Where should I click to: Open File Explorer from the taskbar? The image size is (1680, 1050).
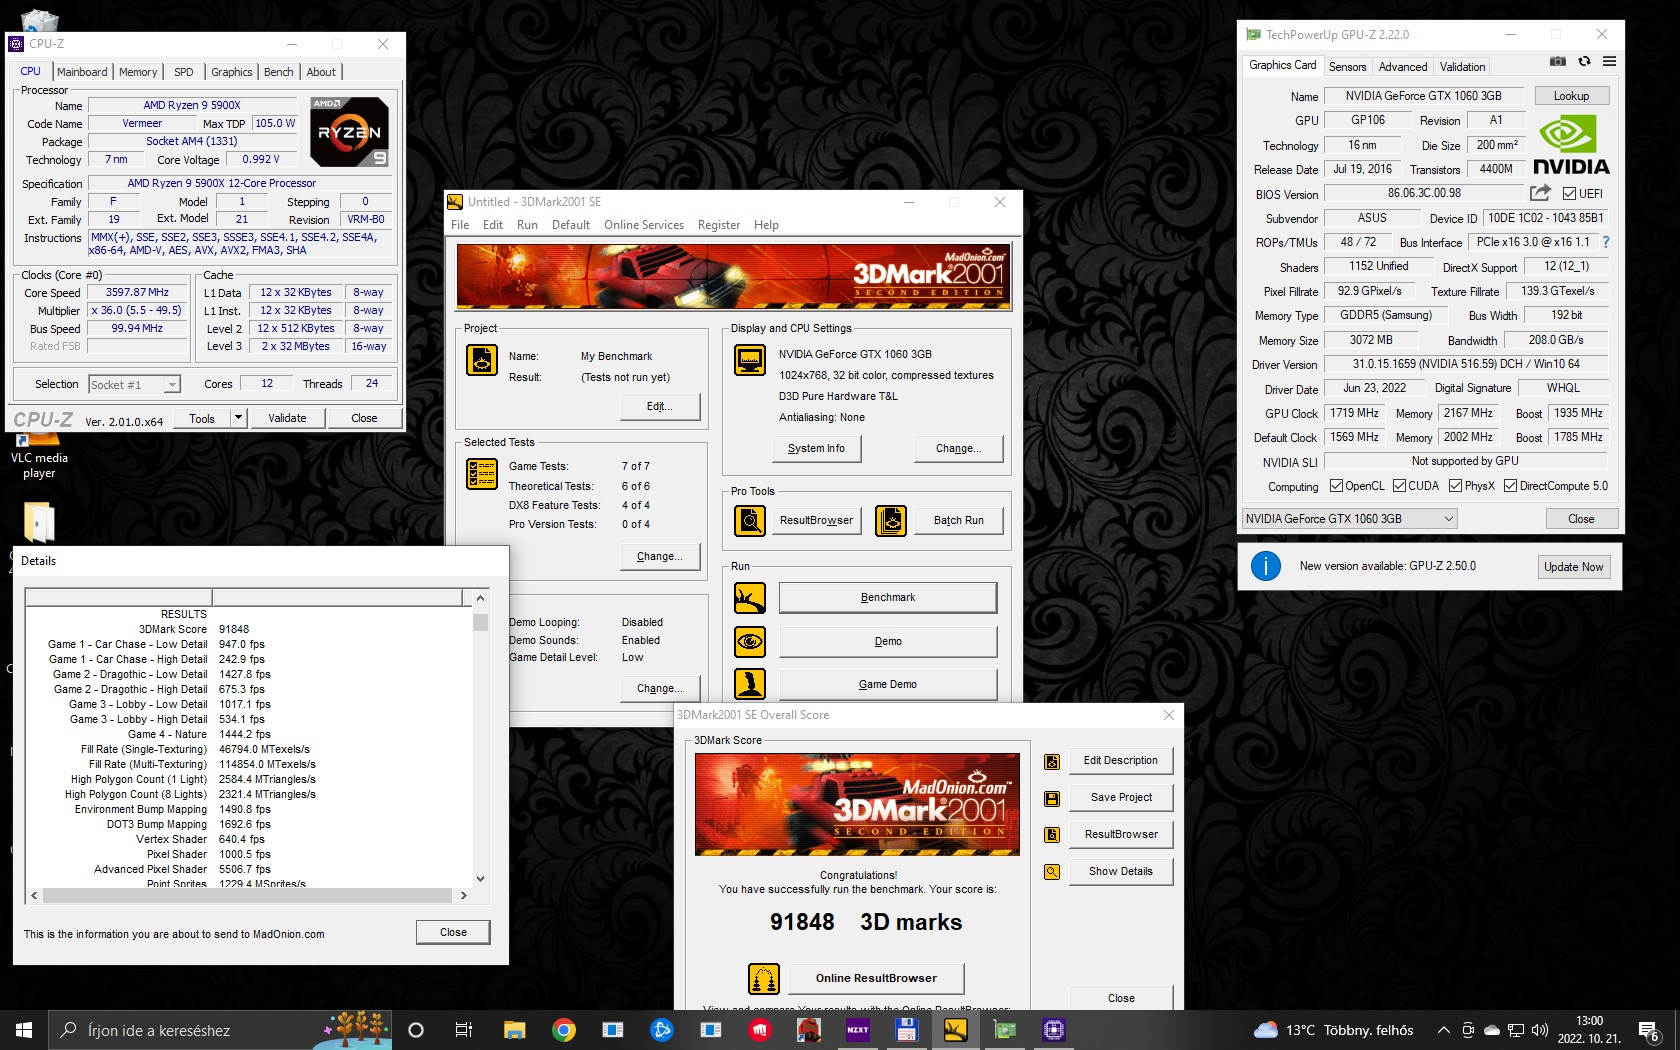[515, 1030]
